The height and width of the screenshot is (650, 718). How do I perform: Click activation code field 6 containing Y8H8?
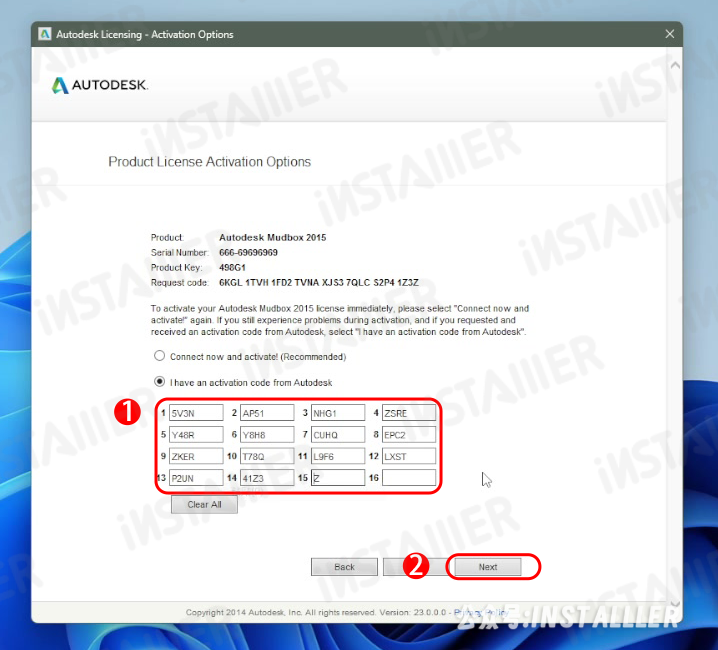pos(267,434)
